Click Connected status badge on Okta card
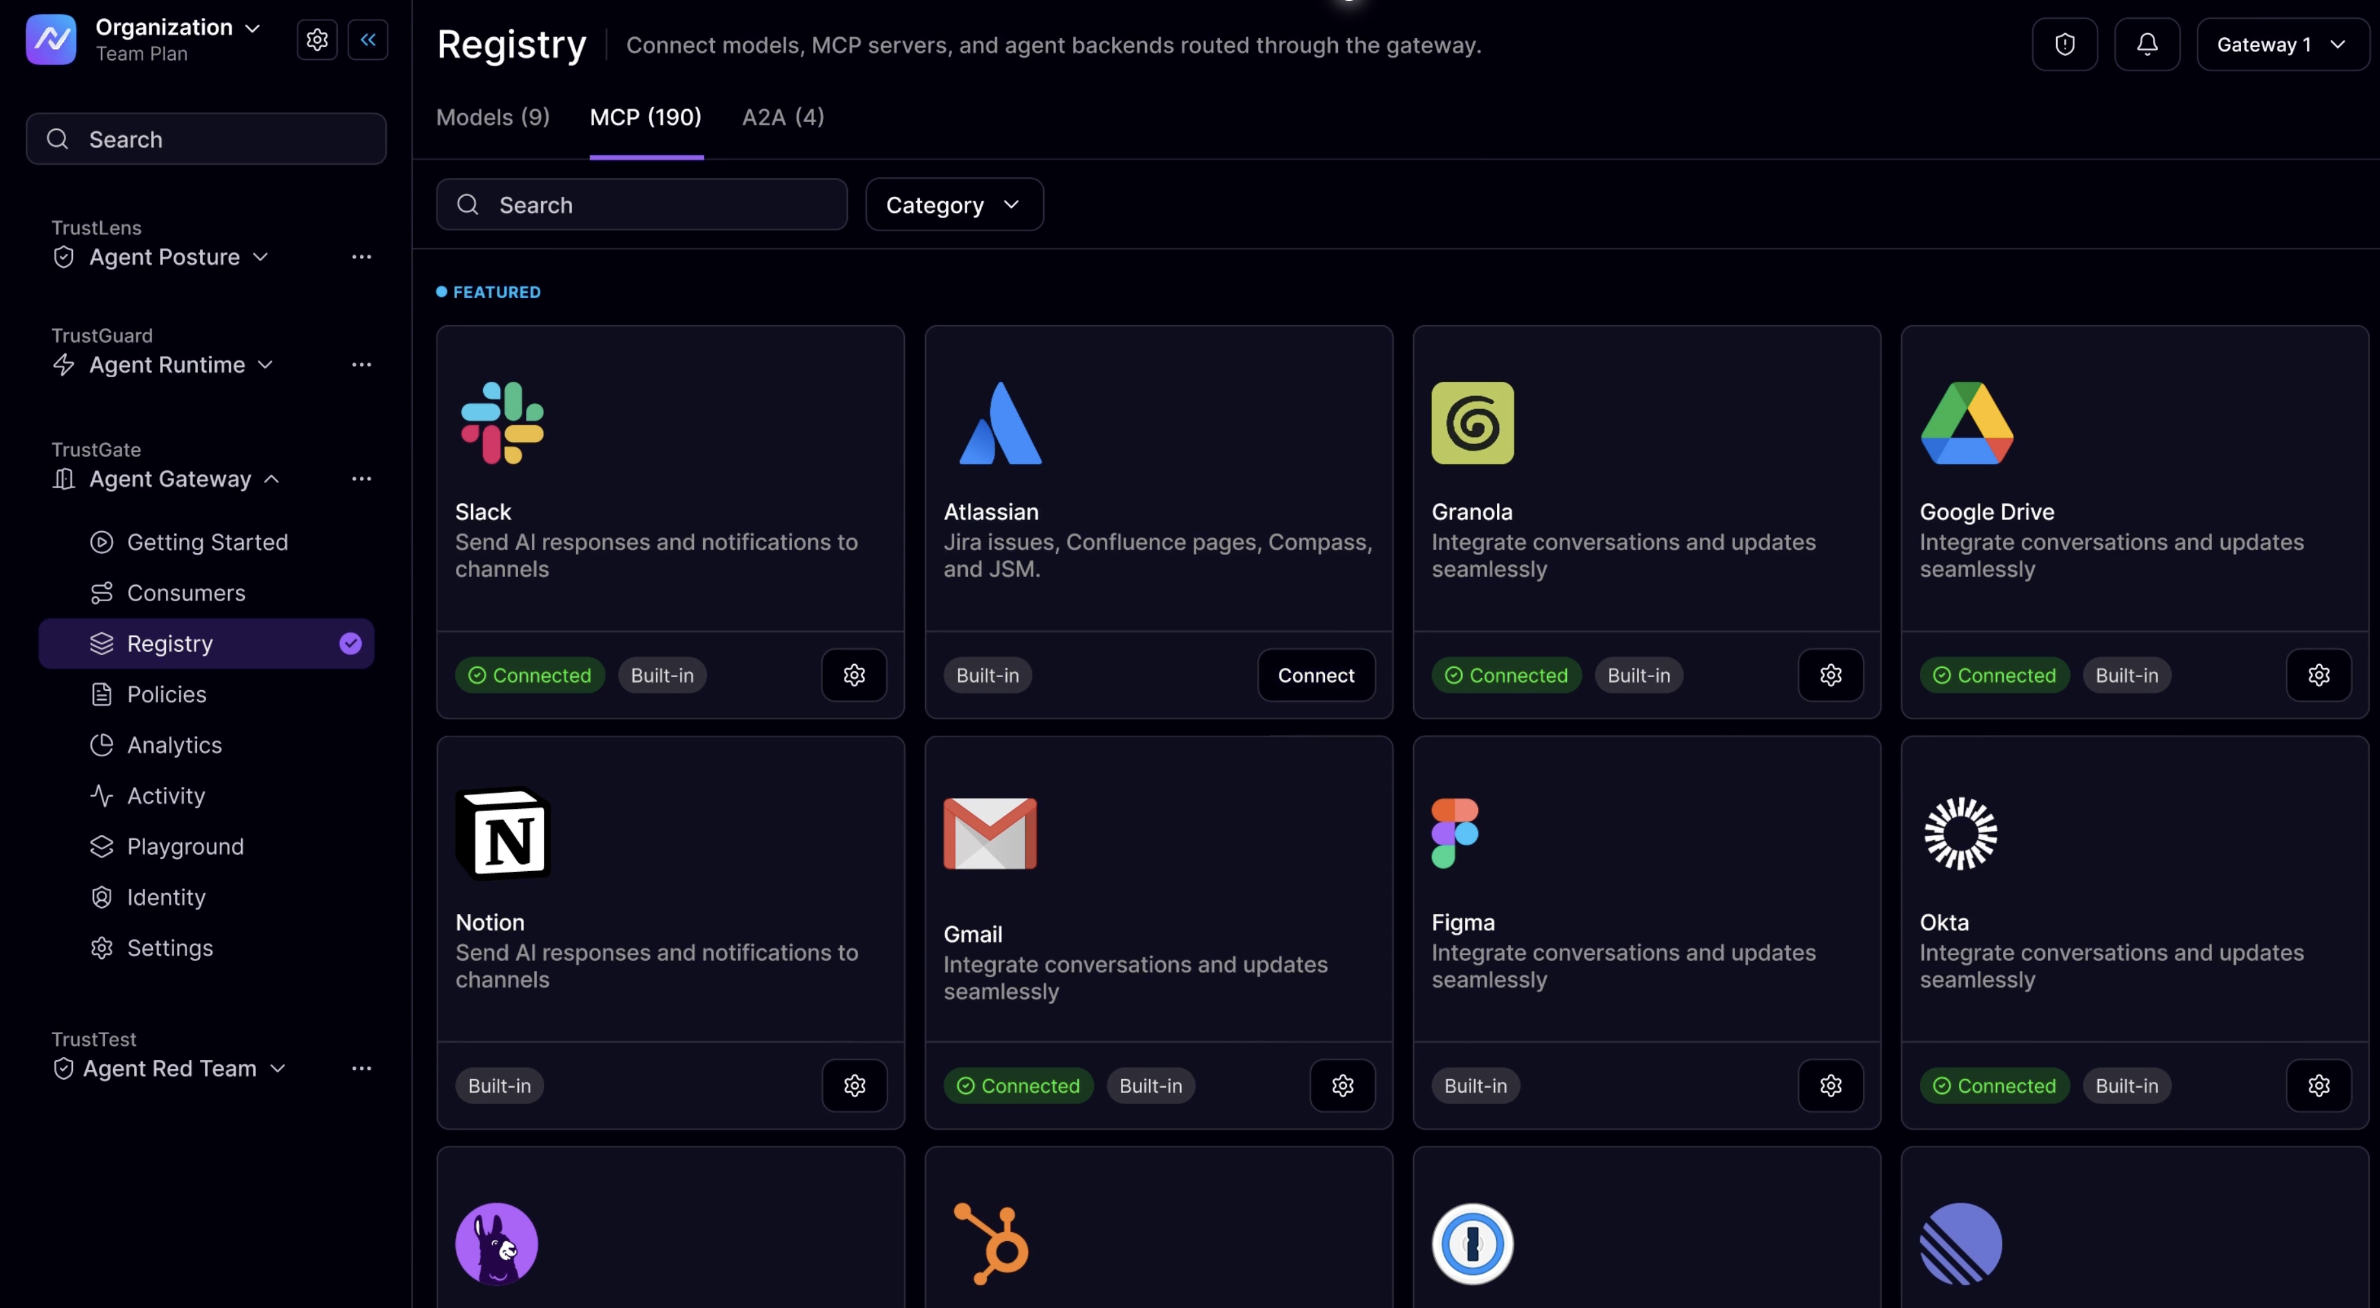Screen dimensions: 2380x1308 click(1995, 1086)
